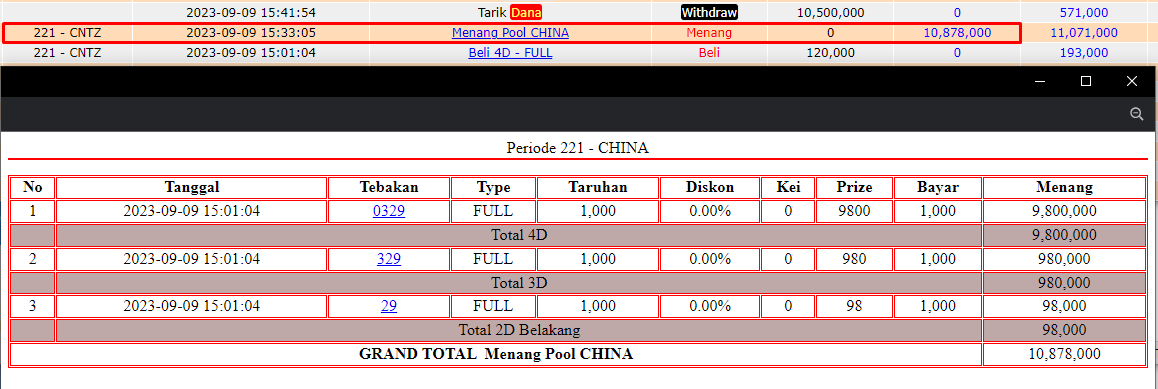Select 11,071,000 balance value
The width and height of the screenshot is (1158, 389).
[x=1083, y=32]
